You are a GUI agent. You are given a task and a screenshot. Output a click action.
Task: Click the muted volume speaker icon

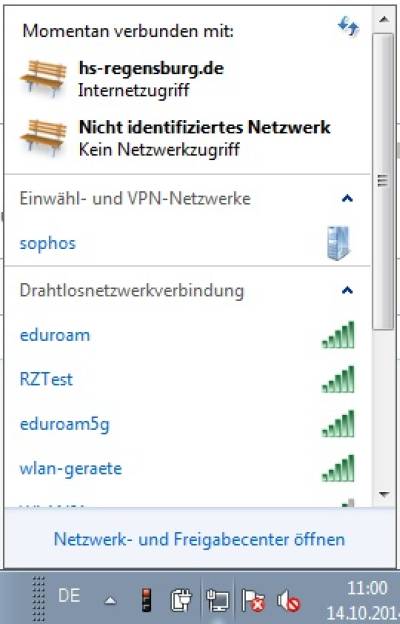tap(288, 600)
